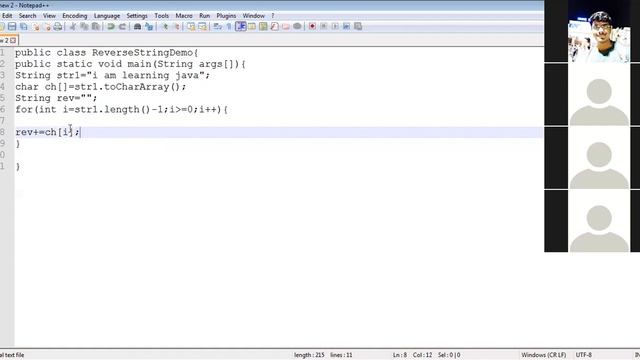Run macro multiple times icon
The width and height of the screenshot is (640, 360).
[347, 27]
